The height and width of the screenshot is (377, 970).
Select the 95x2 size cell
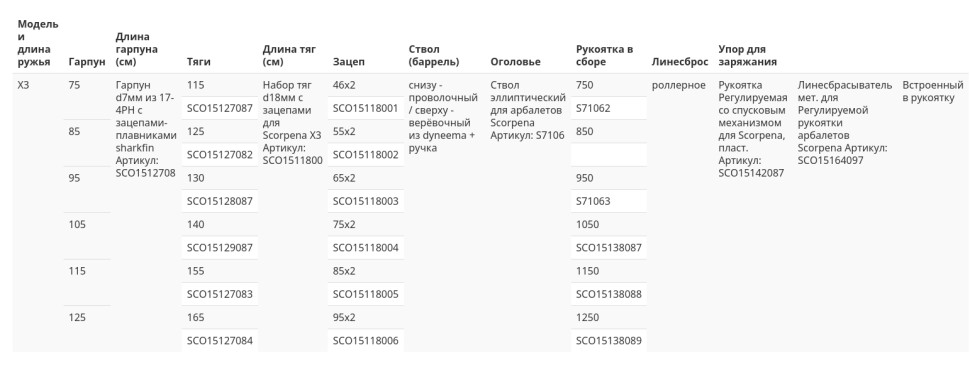(366, 318)
